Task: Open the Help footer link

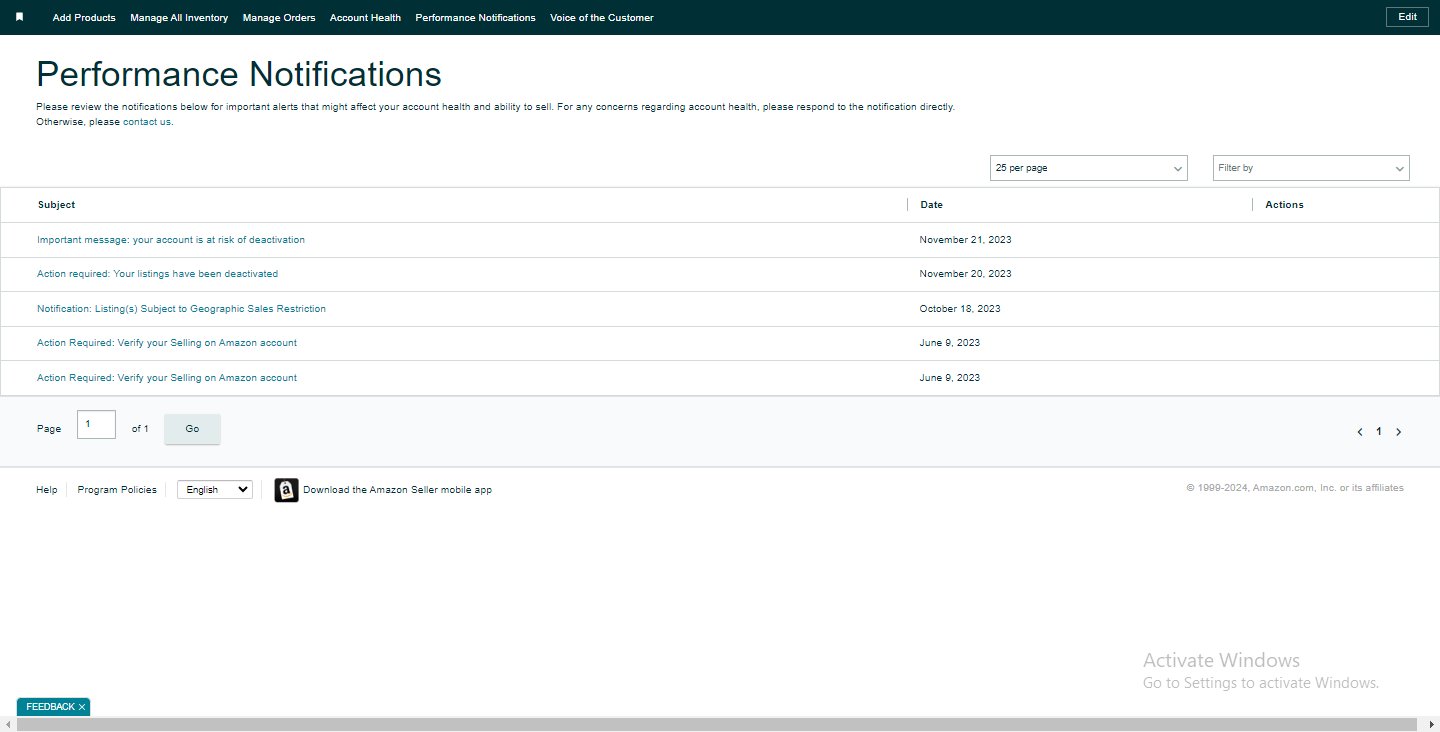Action: pyautogui.click(x=47, y=490)
